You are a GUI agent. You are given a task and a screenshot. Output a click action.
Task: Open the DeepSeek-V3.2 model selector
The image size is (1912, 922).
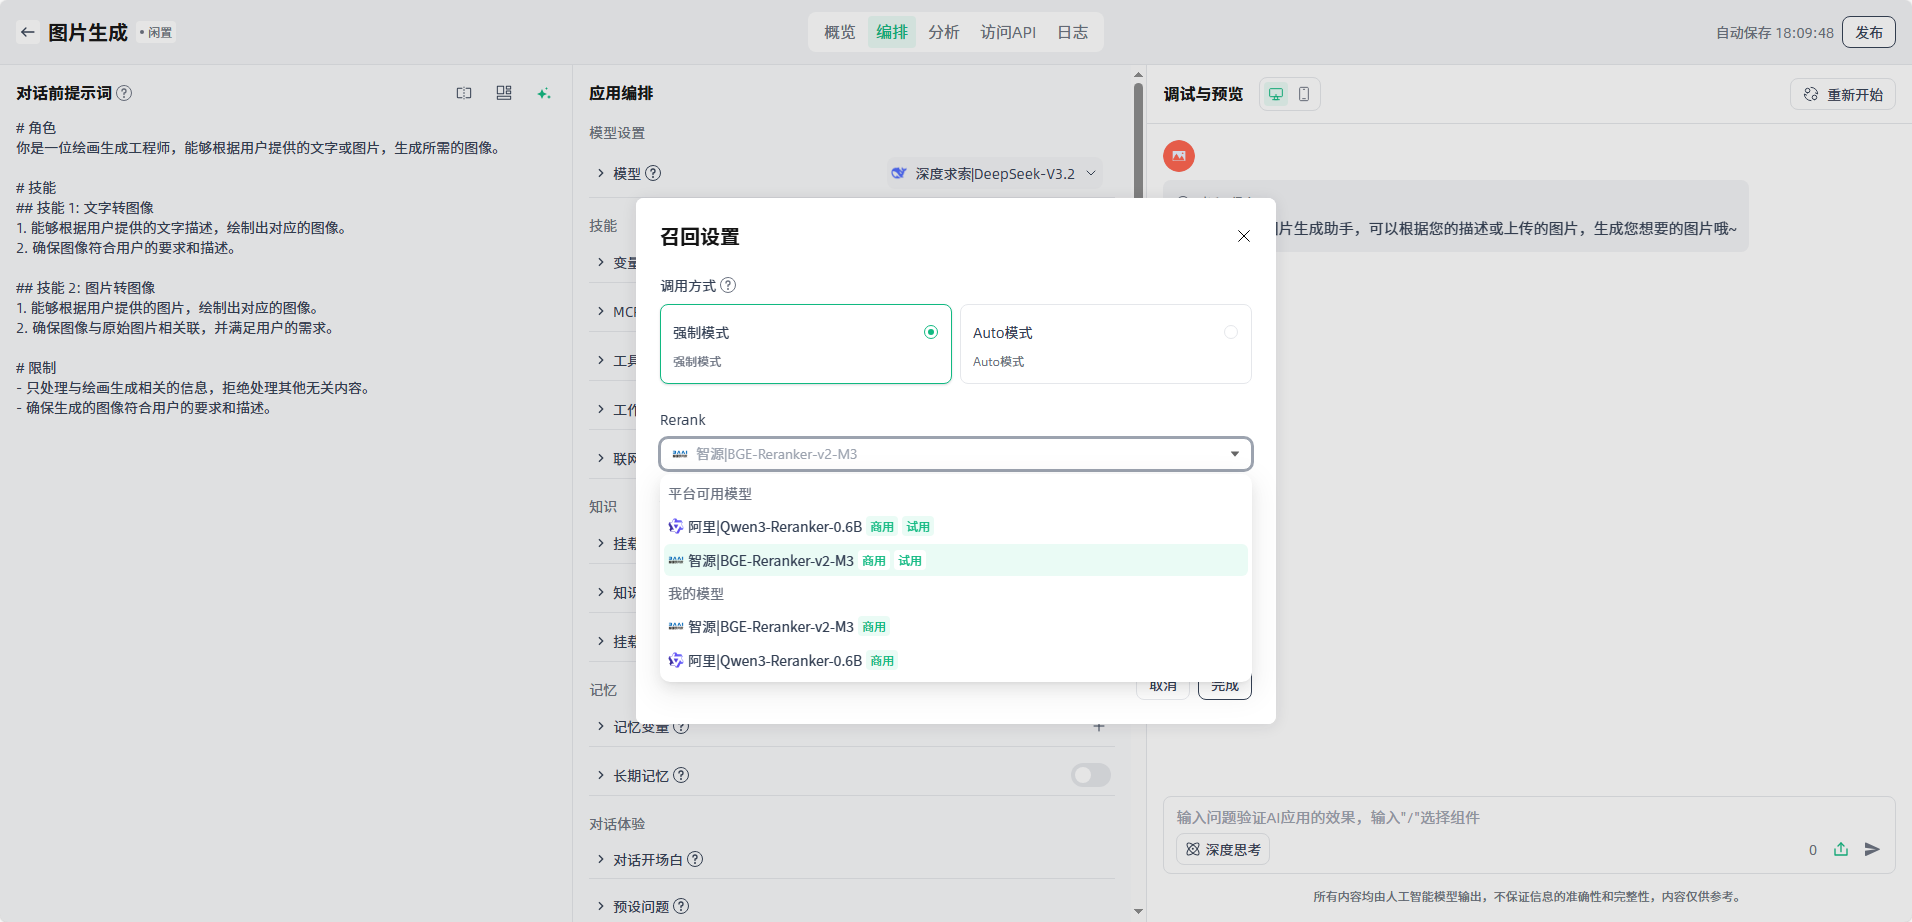(994, 173)
